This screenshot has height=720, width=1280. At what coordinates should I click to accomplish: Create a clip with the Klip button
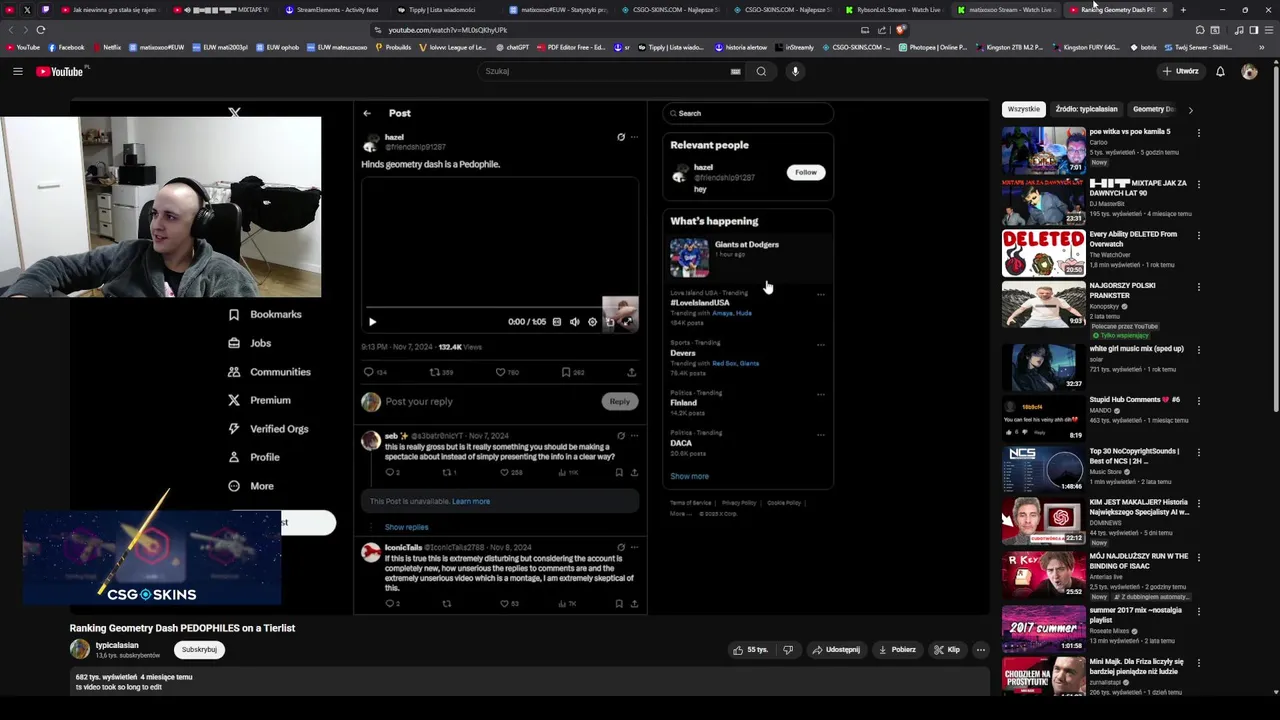tap(947, 650)
